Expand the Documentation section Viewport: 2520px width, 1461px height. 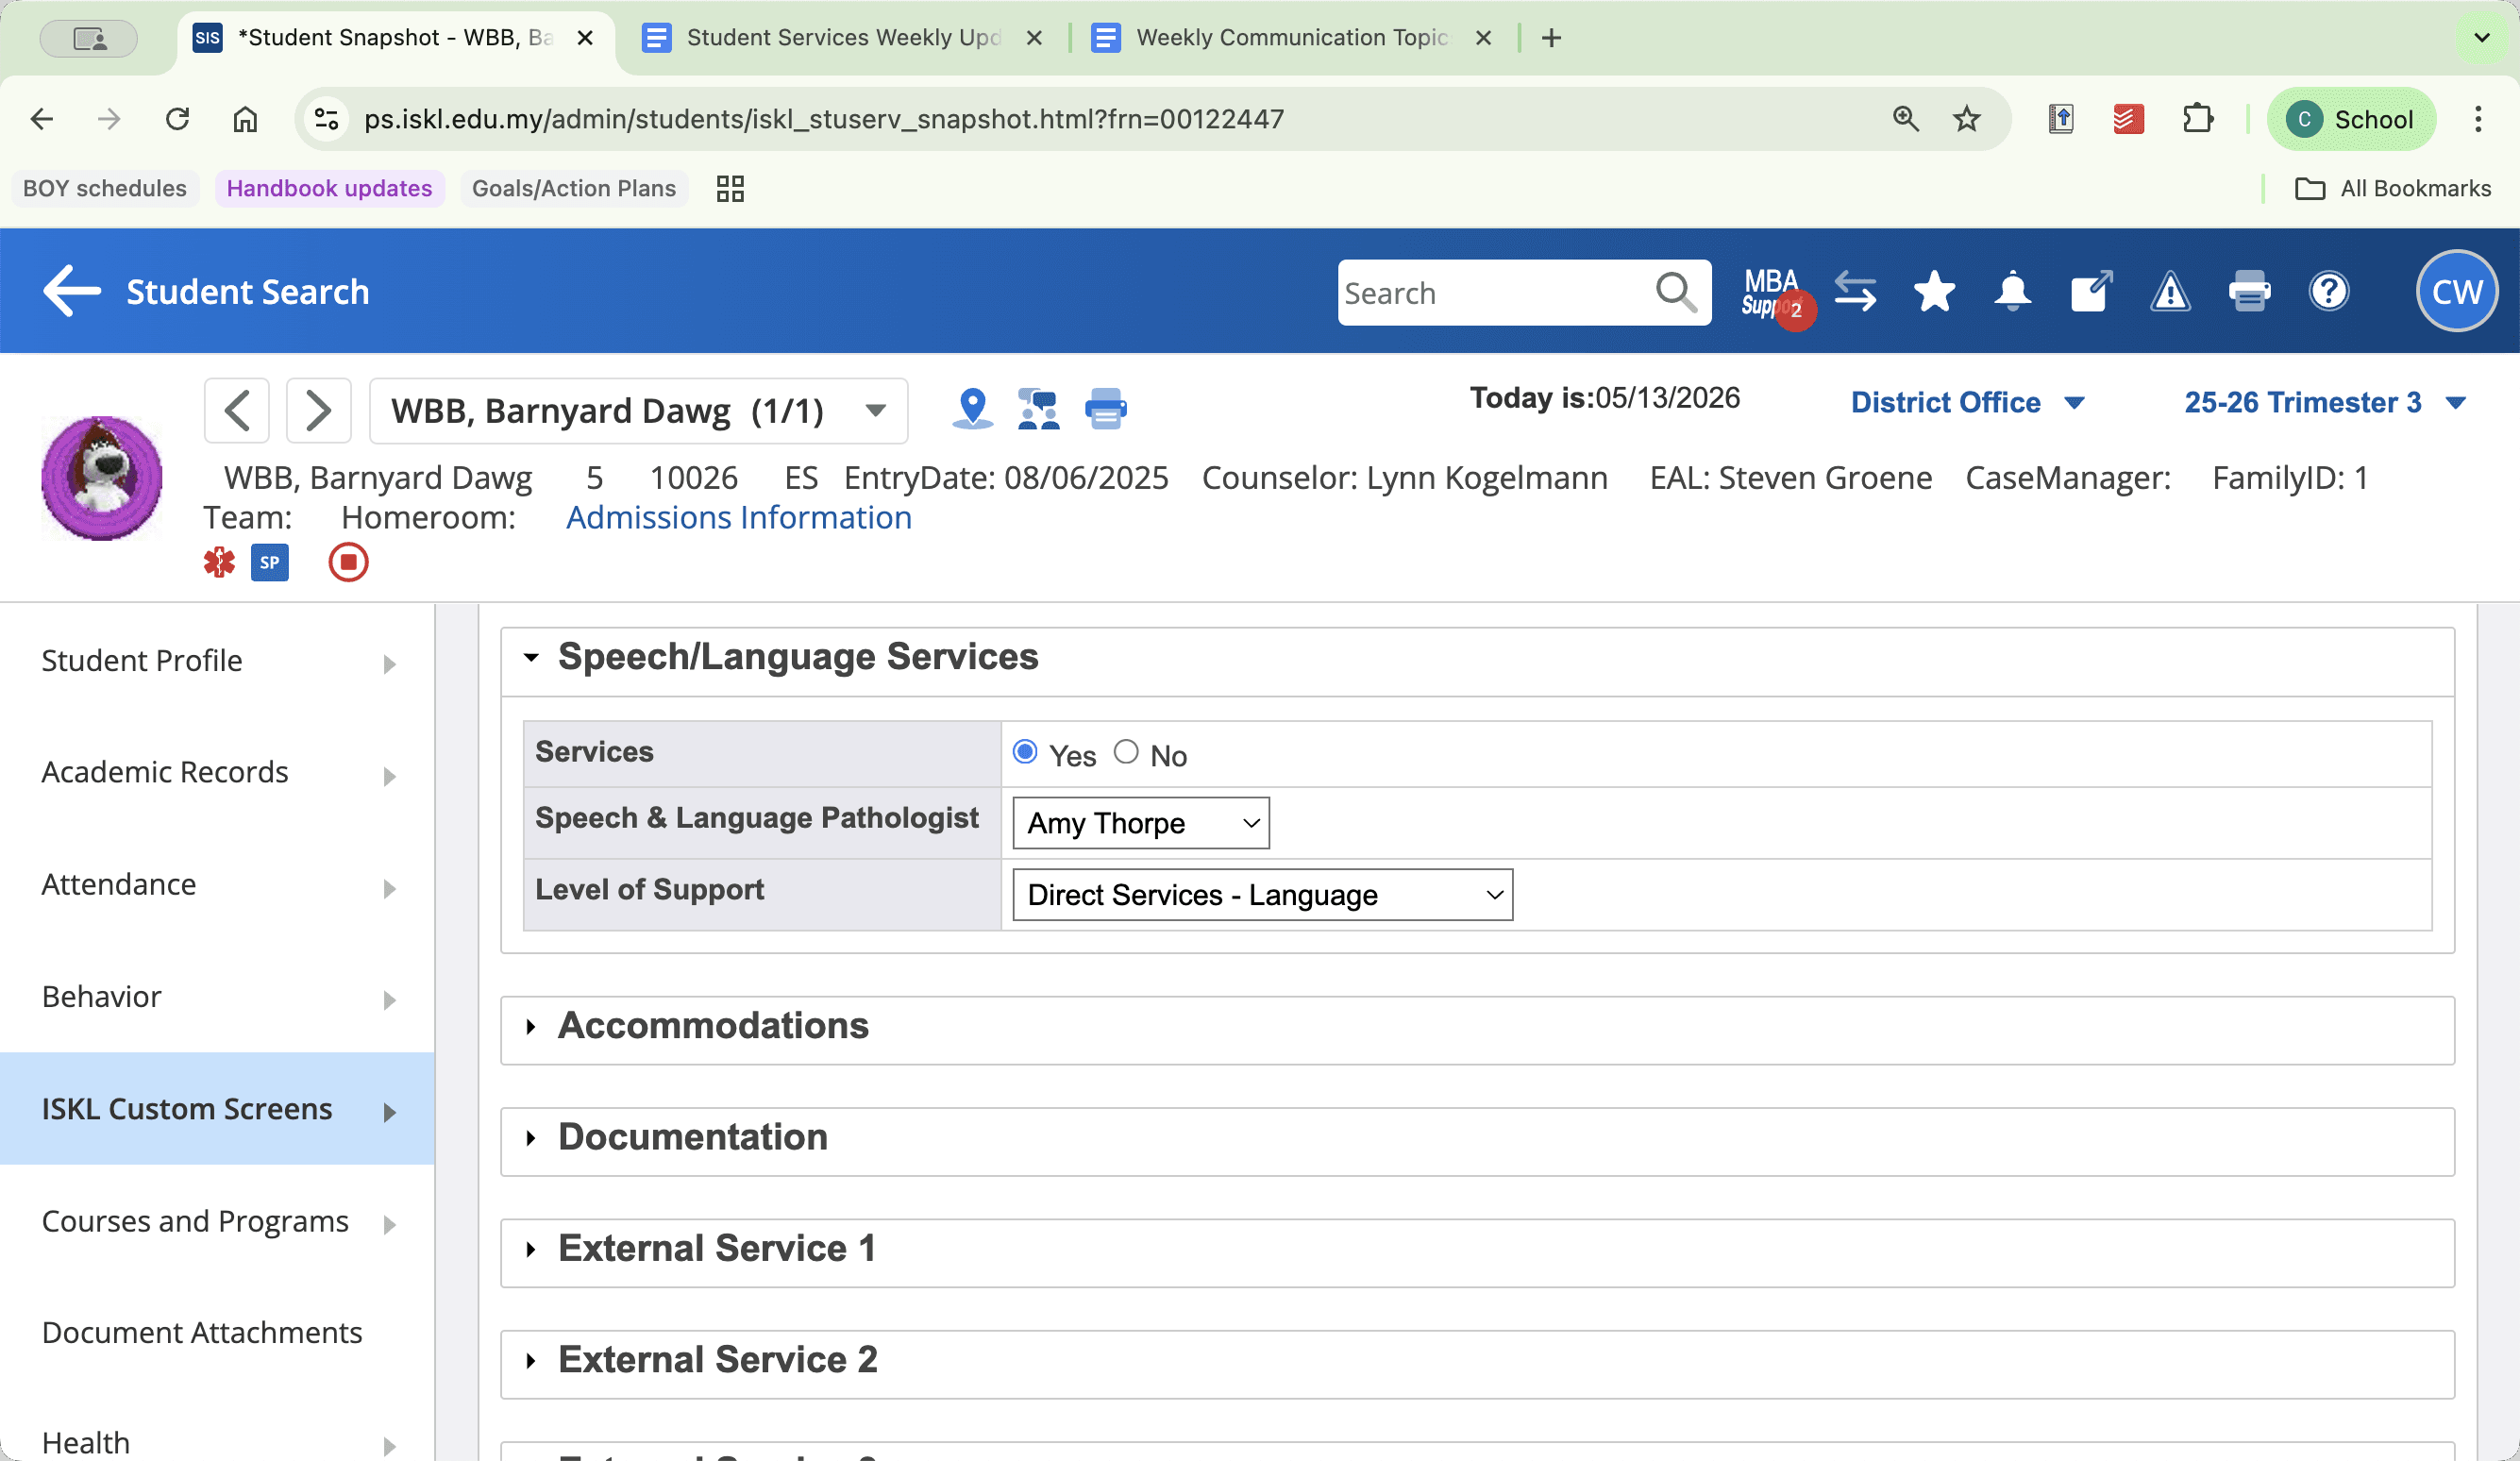click(531, 1138)
